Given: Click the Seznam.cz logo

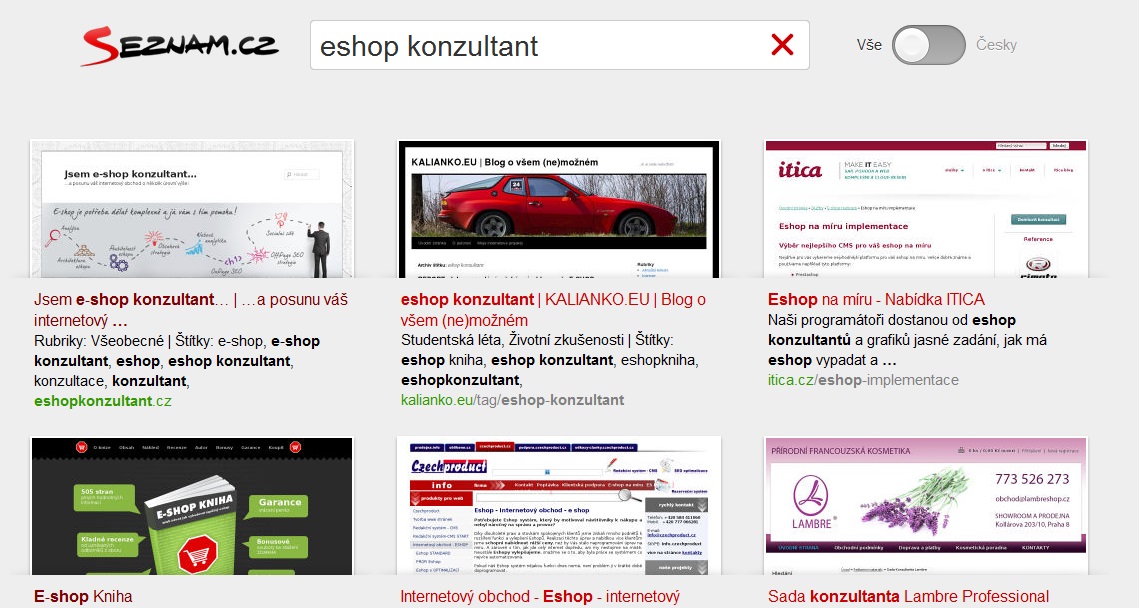Looking at the screenshot, I should click(180, 46).
